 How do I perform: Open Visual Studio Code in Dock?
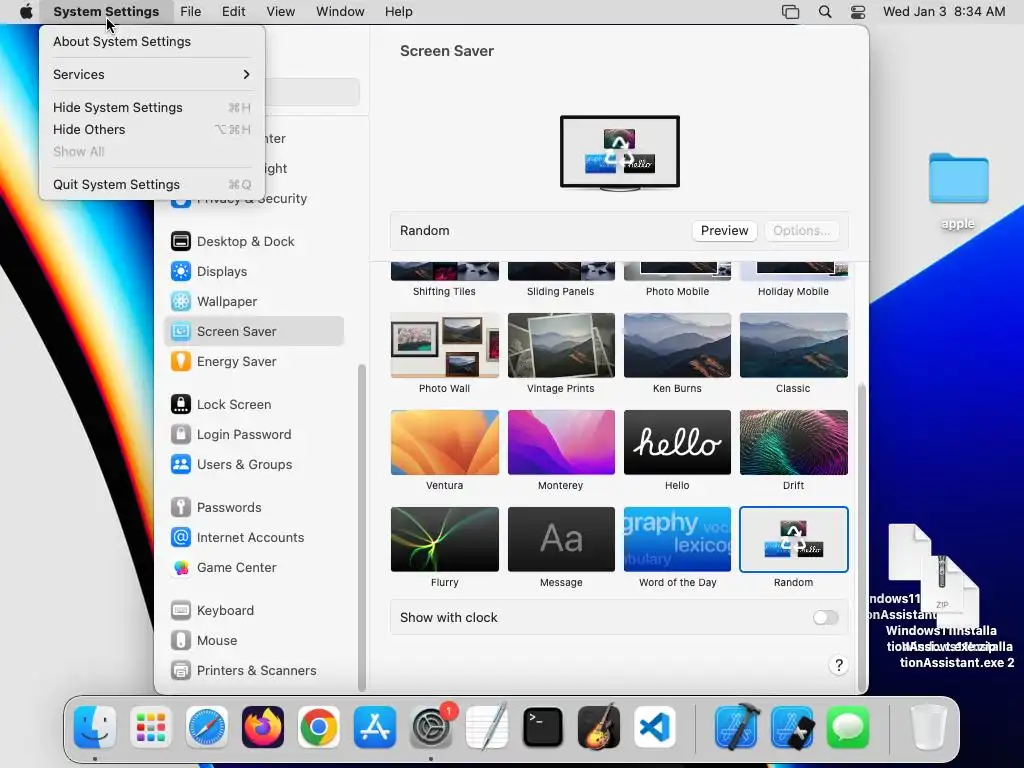[654, 727]
